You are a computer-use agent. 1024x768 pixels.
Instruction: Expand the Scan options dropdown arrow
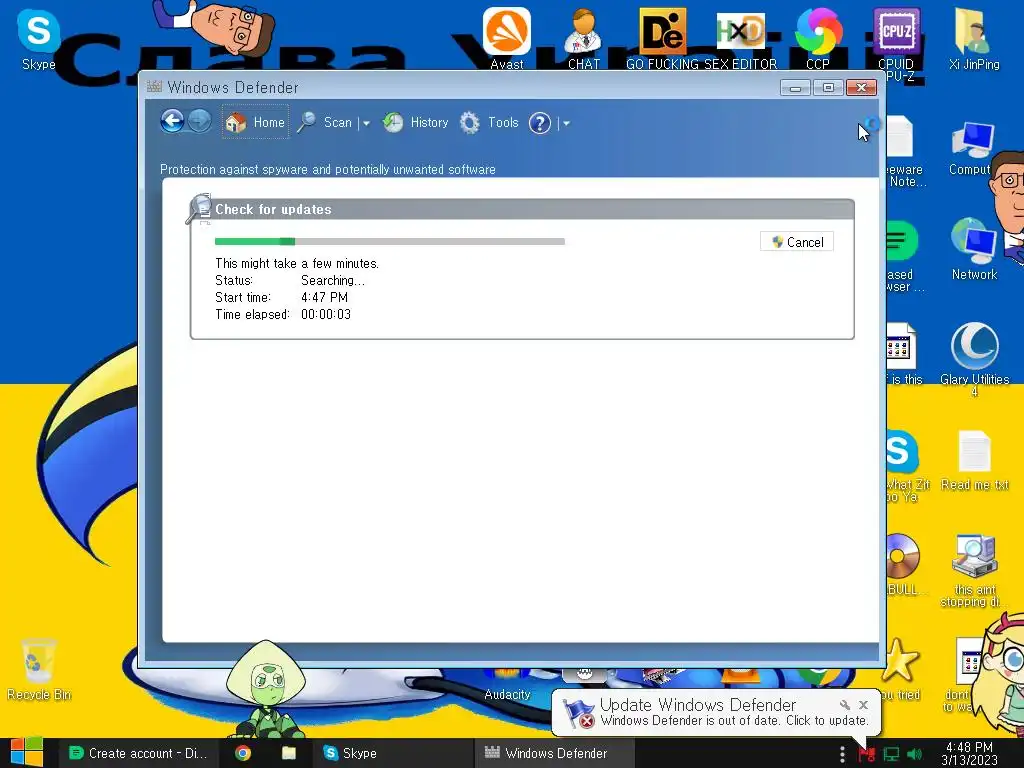(x=366, y=123)
